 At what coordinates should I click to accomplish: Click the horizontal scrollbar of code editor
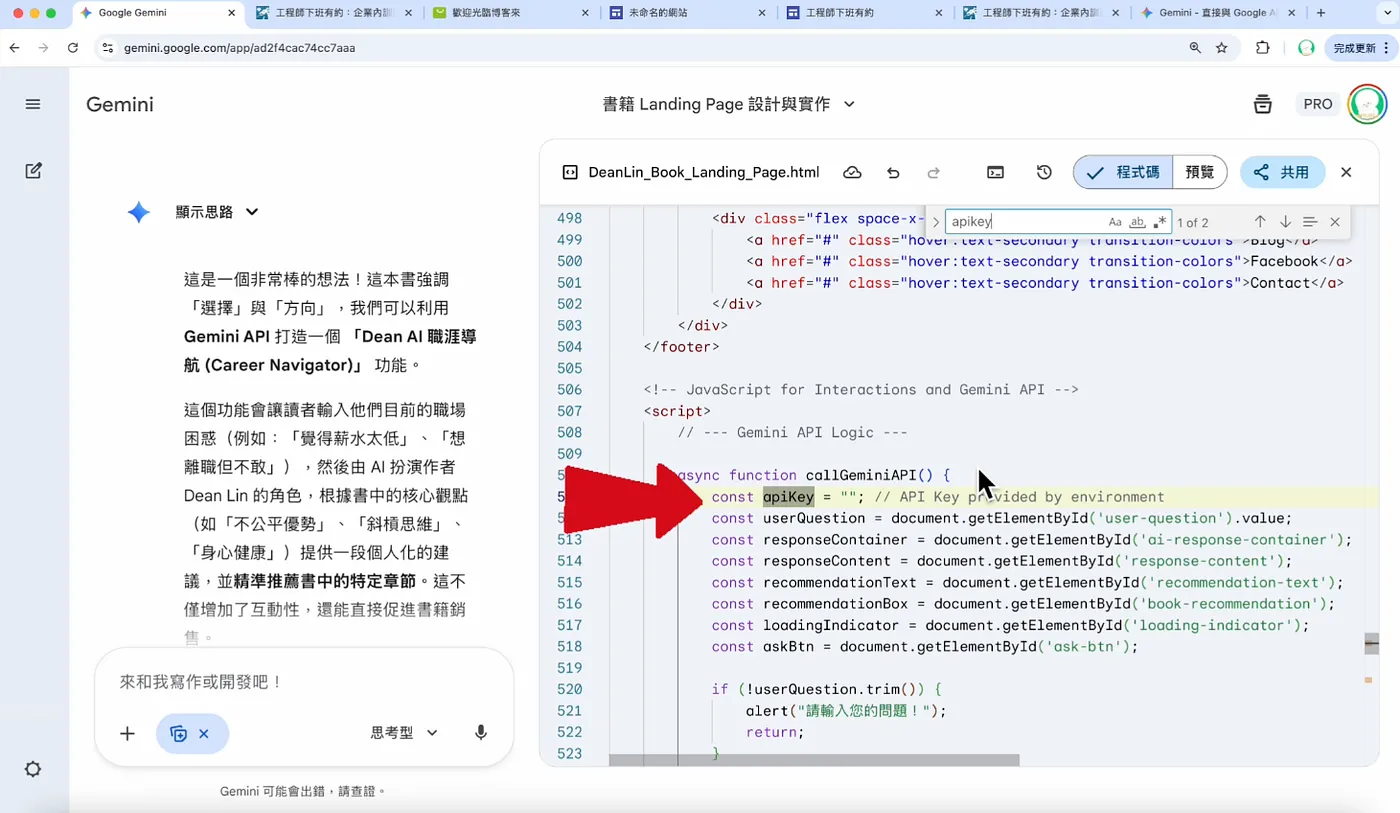[x=813, y=760]
